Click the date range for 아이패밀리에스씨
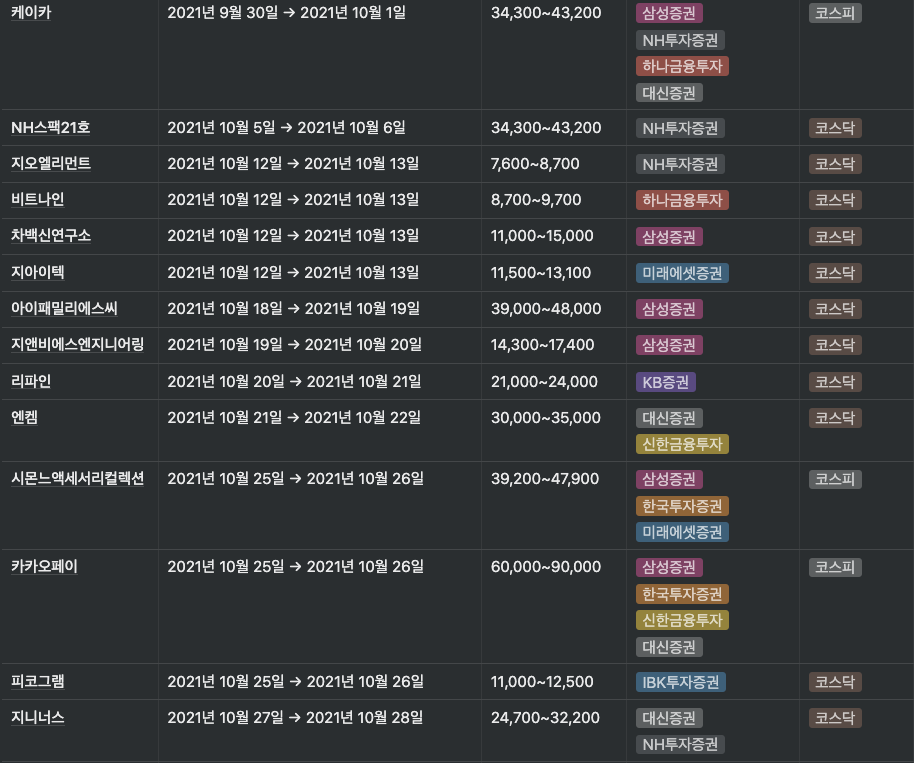The width and height of the screenshot is (914, 763). (293, 309)
